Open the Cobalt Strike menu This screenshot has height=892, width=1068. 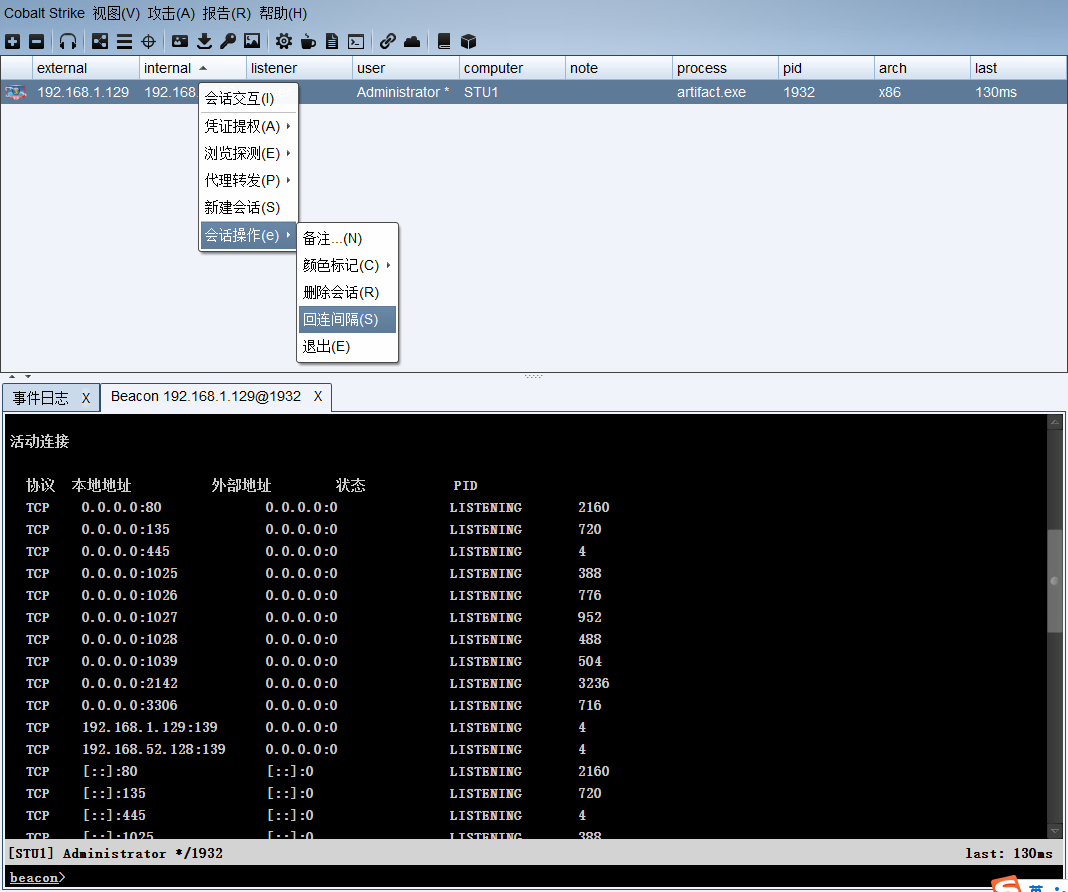coord(44,13)
